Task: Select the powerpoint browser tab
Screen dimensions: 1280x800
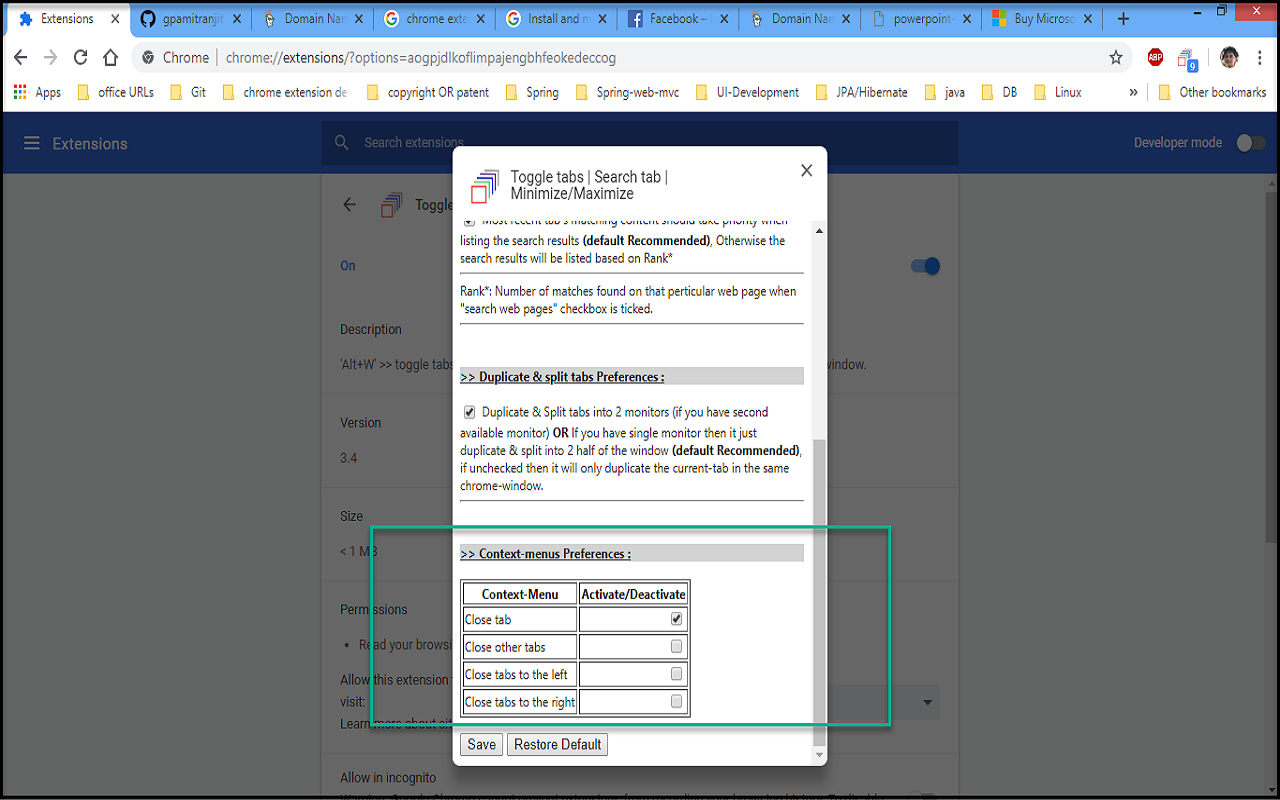Action: click(915, 17)
